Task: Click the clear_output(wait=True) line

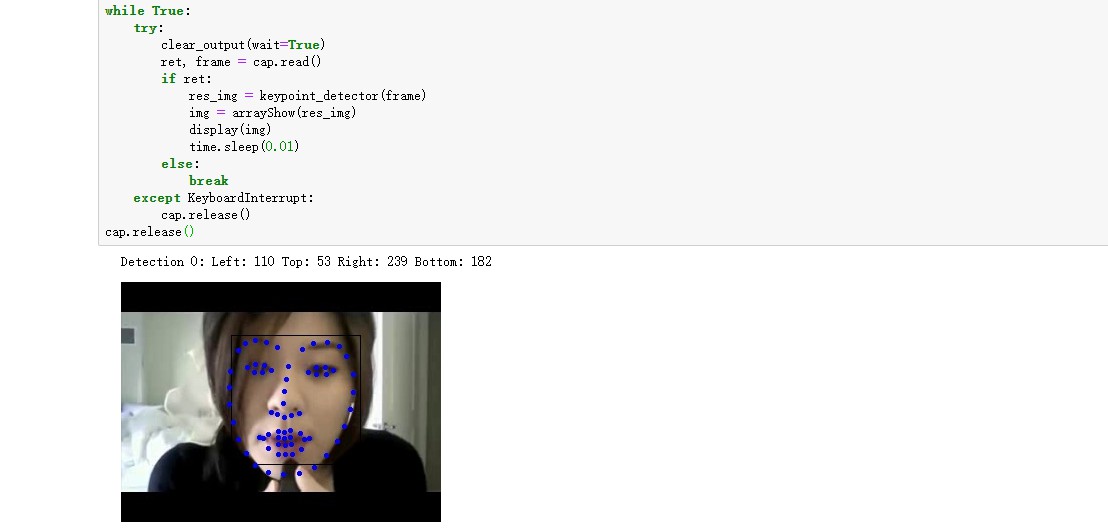Action: (x=243, y=45)
